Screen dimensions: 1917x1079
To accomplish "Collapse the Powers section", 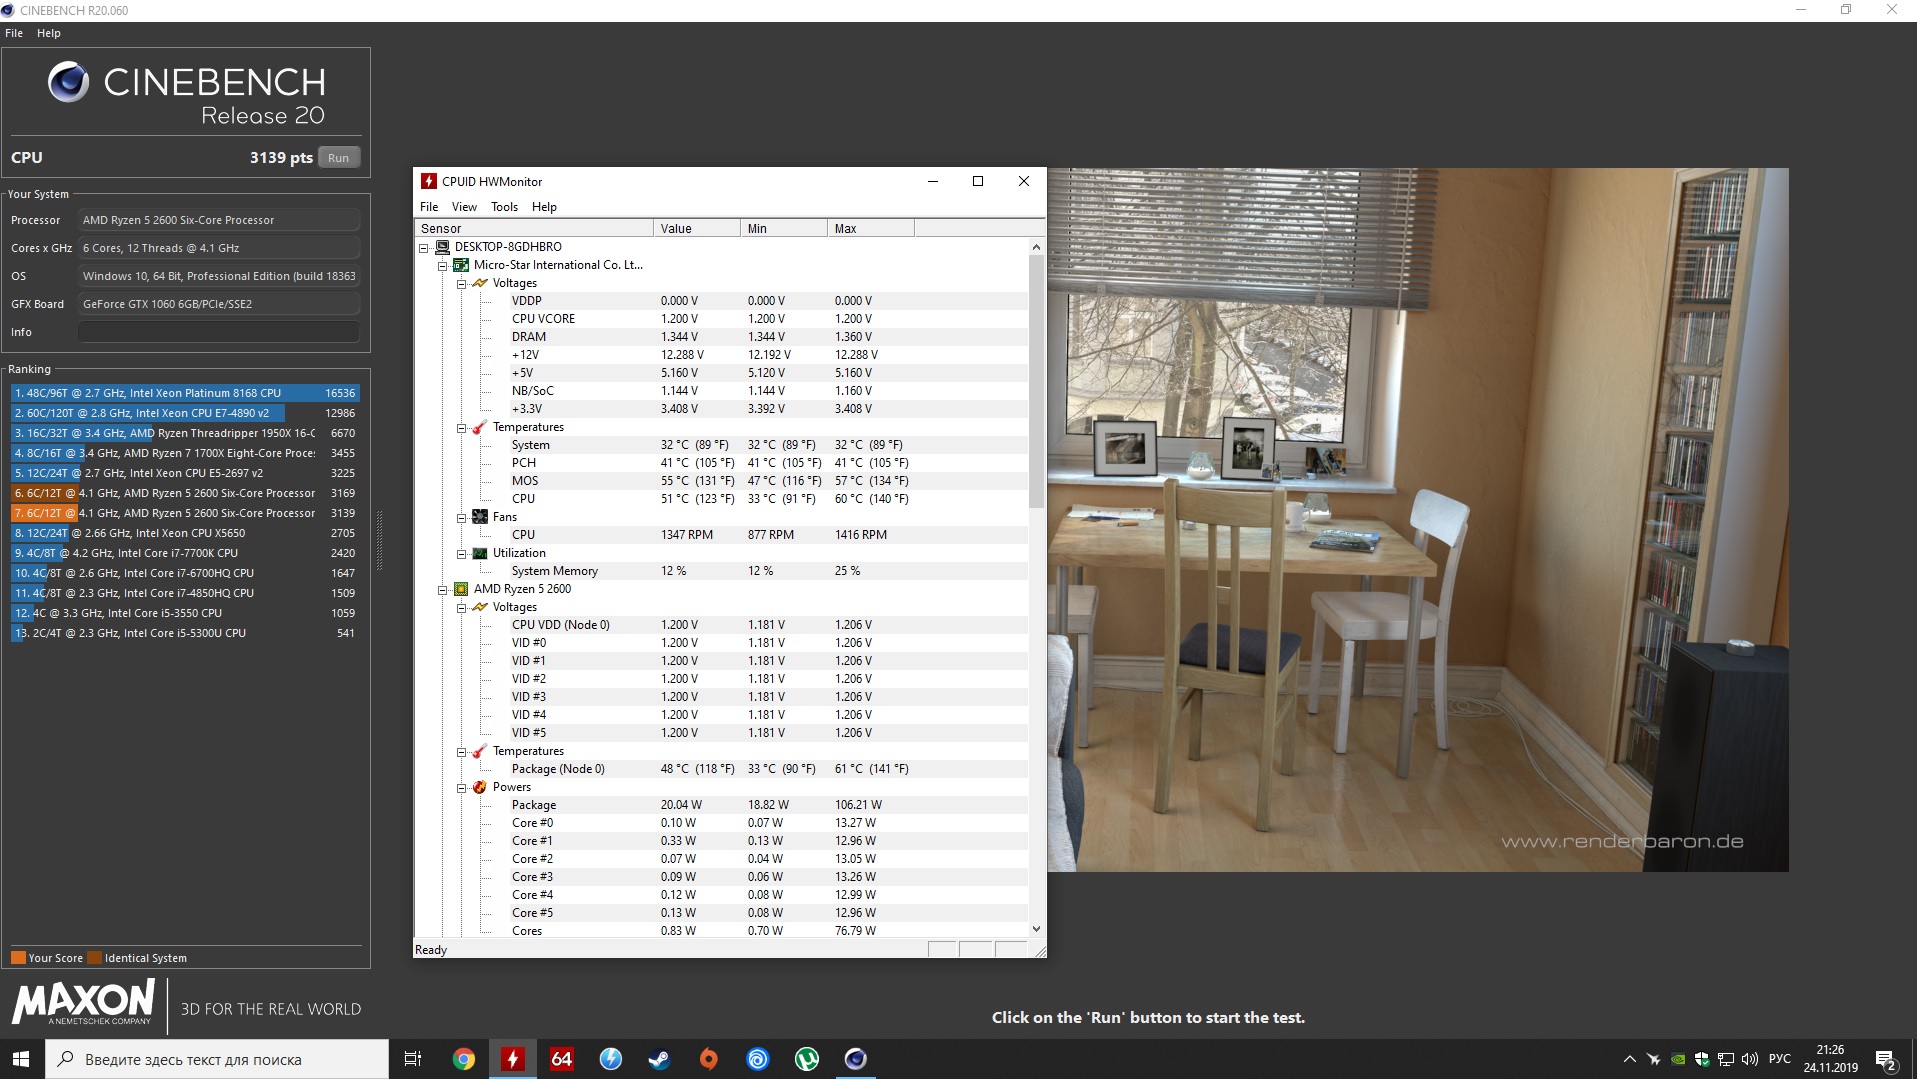I will pos(461,787).
